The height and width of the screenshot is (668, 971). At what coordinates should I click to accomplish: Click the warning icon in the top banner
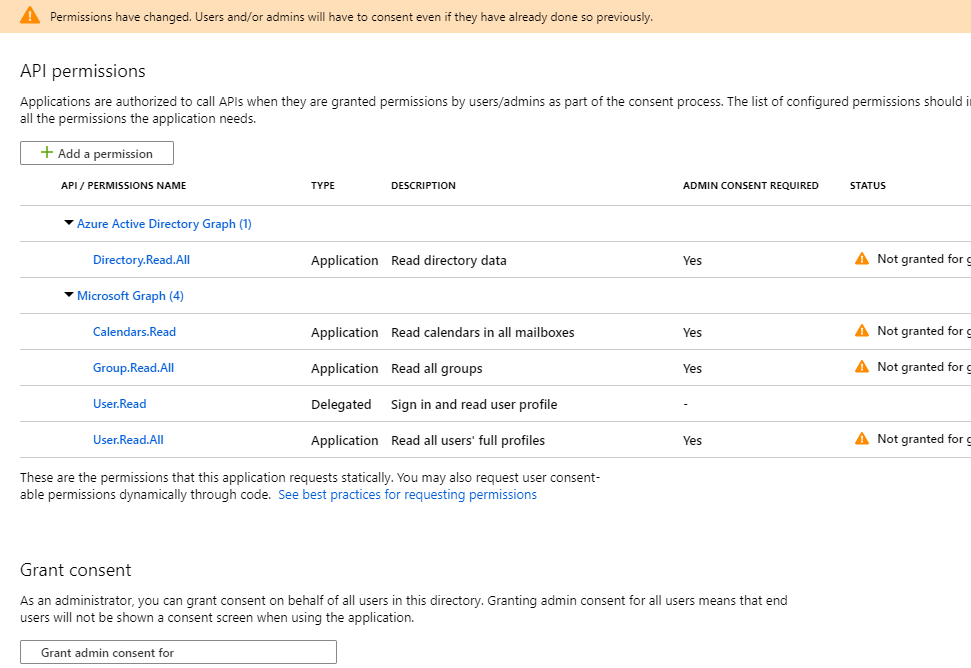tap(30, 16)
